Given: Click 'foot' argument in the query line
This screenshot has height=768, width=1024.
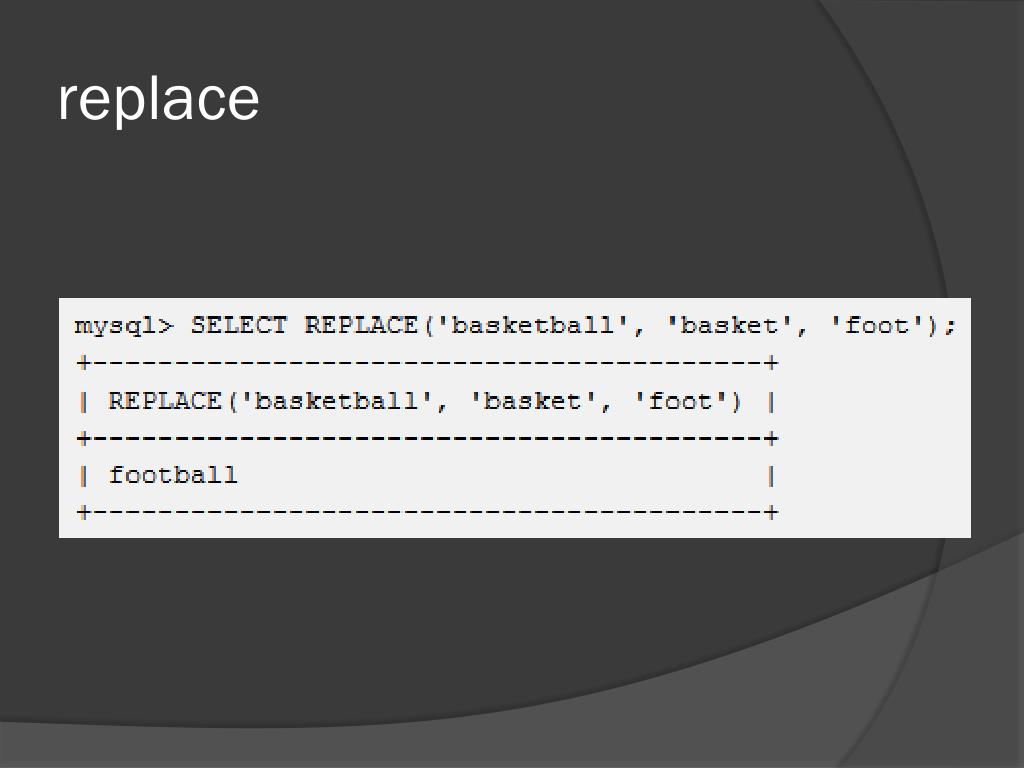Looking at the screenshot, I should (x=877, y=325).
